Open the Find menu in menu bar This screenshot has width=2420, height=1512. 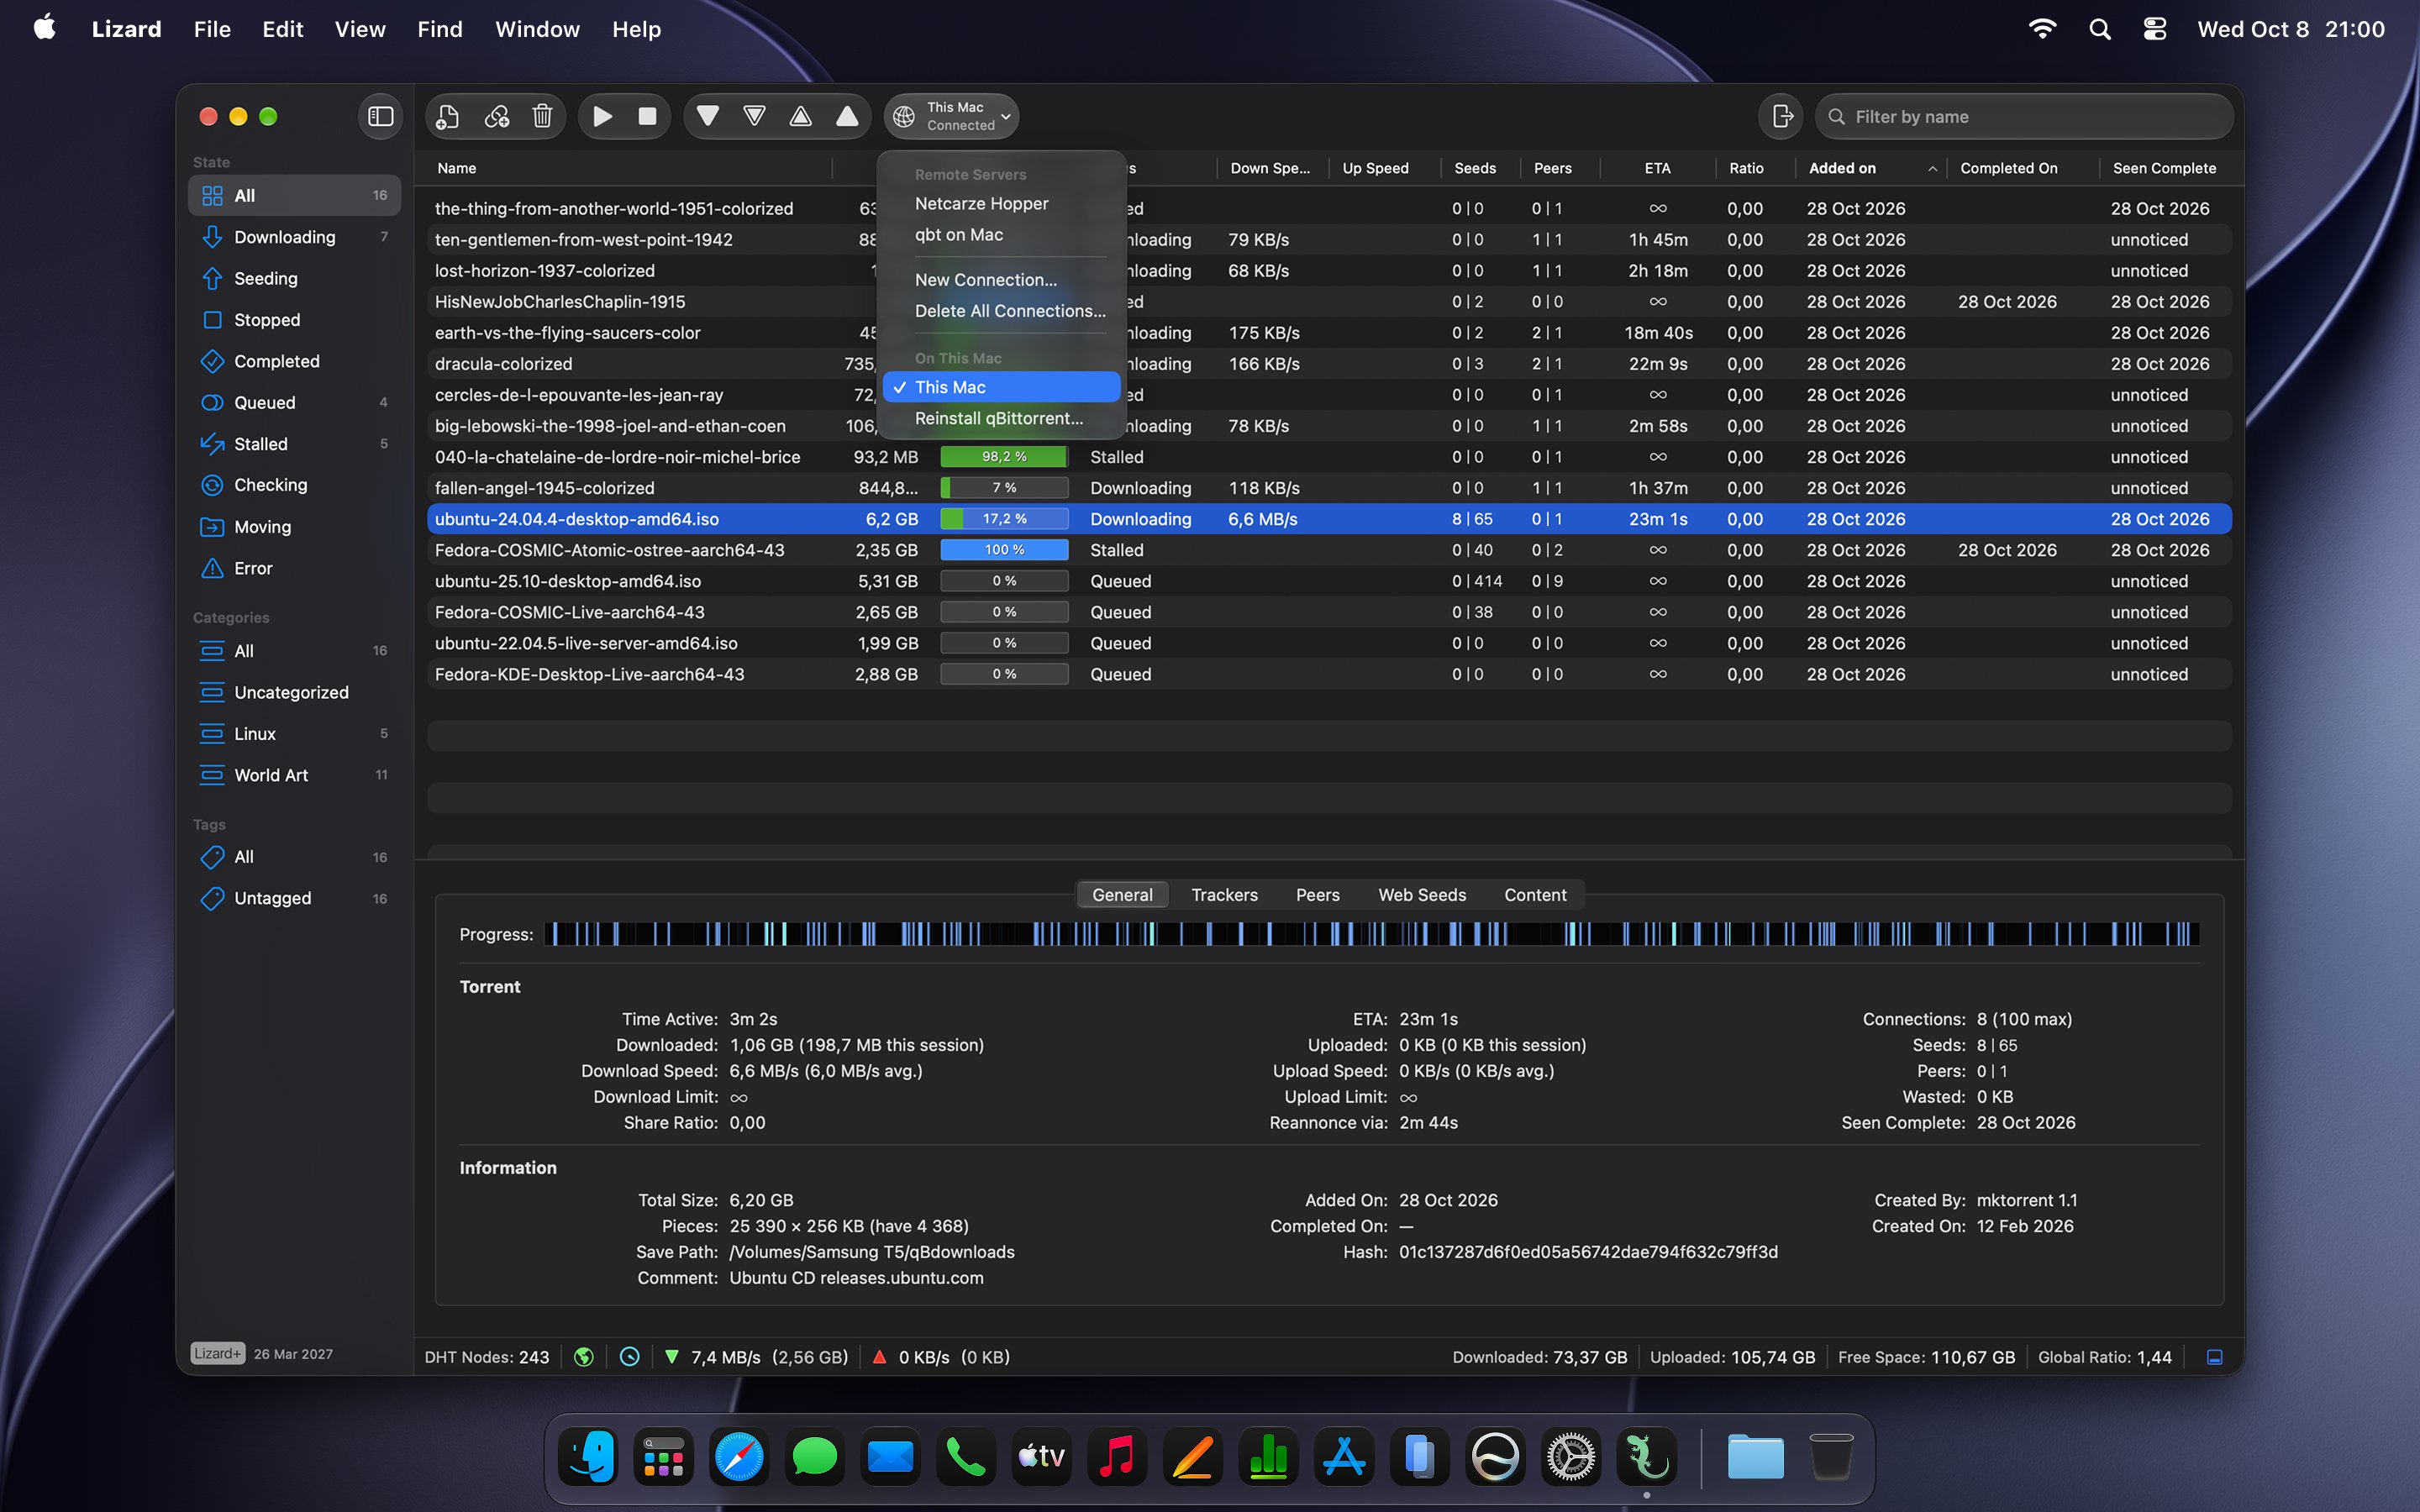pyautogui.click(x=440, y=29)
